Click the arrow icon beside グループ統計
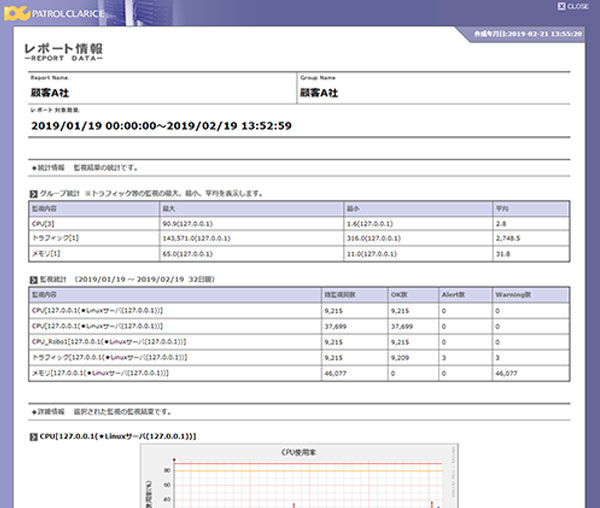This screenshot has height=508, width=600. click(x=33, y=194)
